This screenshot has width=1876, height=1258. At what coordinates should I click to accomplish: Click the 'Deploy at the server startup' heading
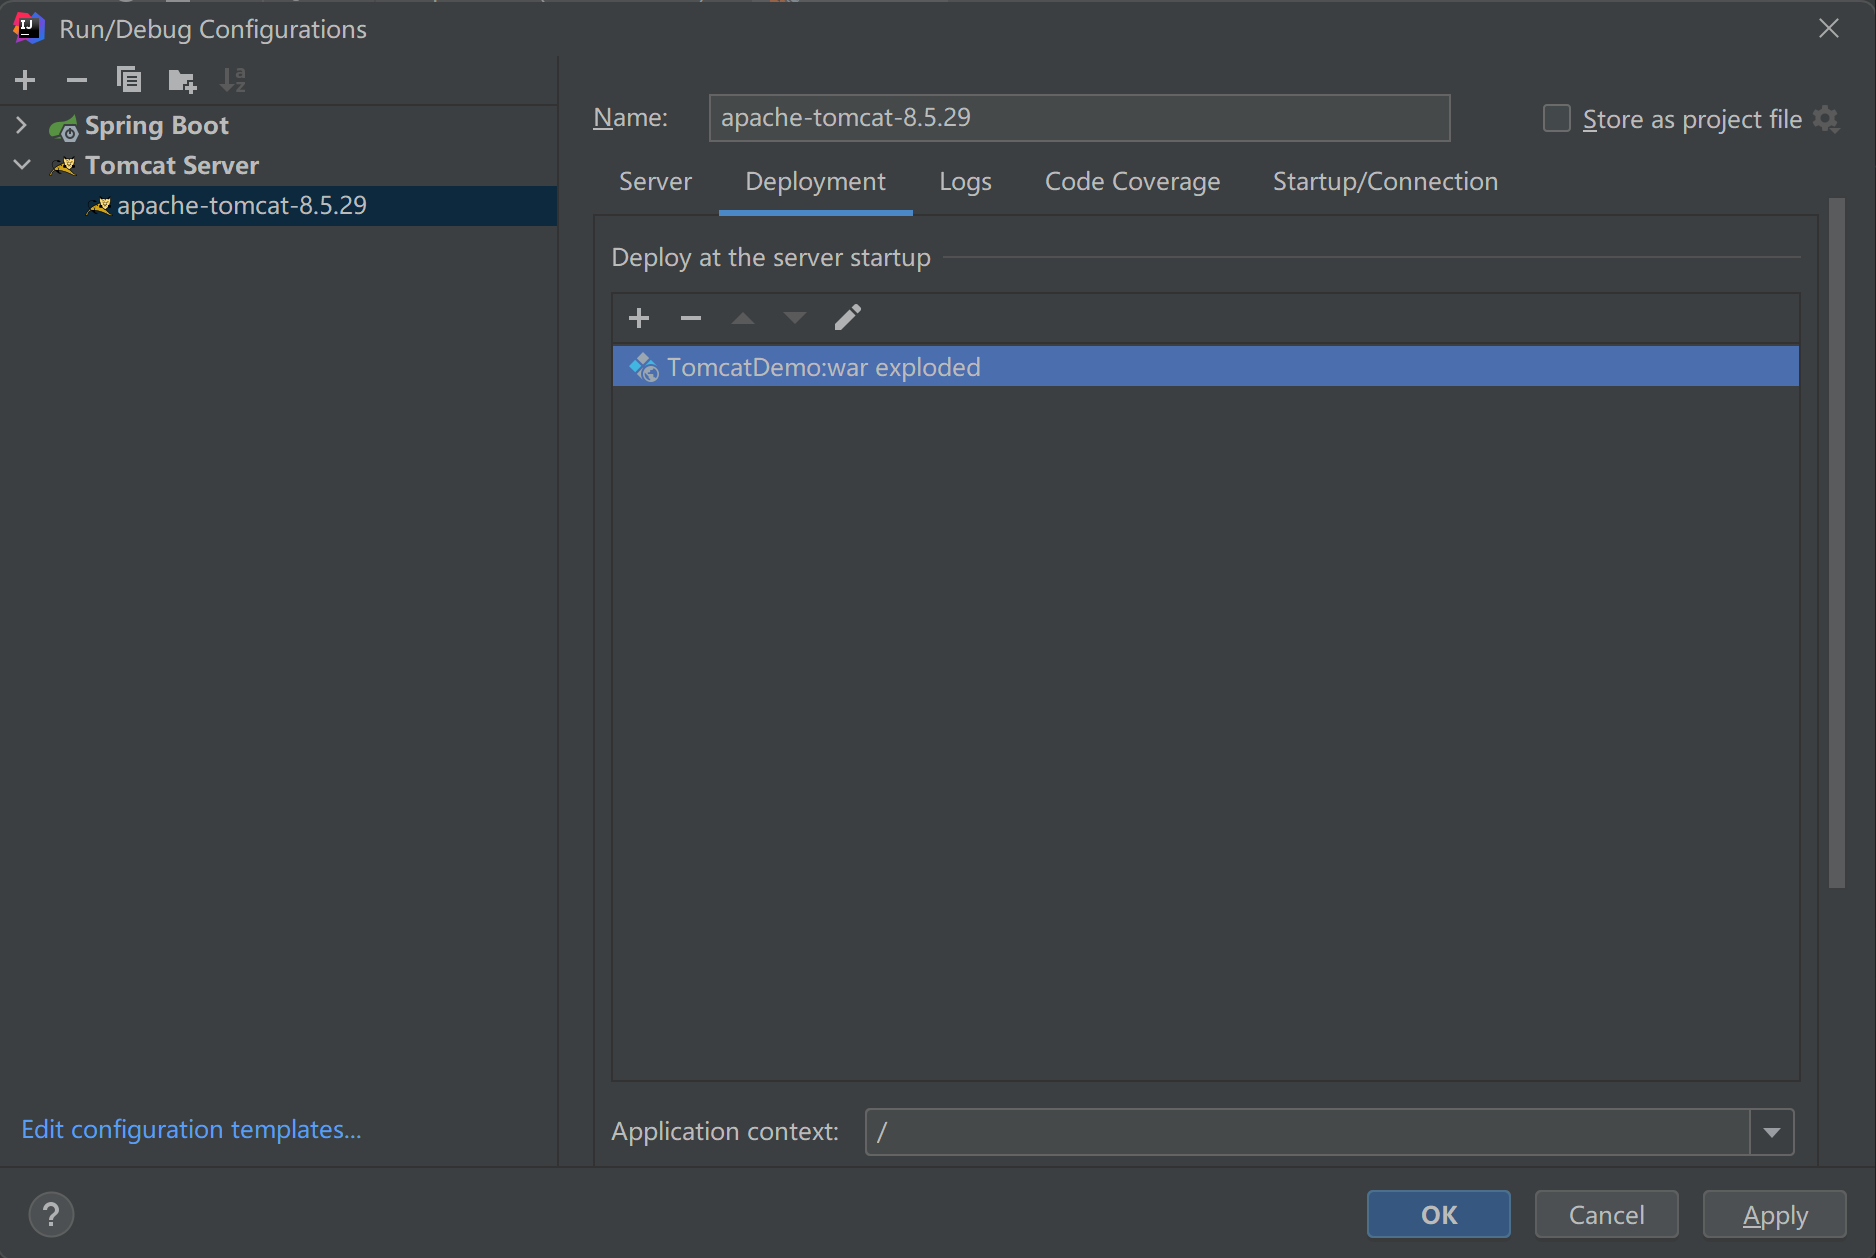(x=771, y=257)
